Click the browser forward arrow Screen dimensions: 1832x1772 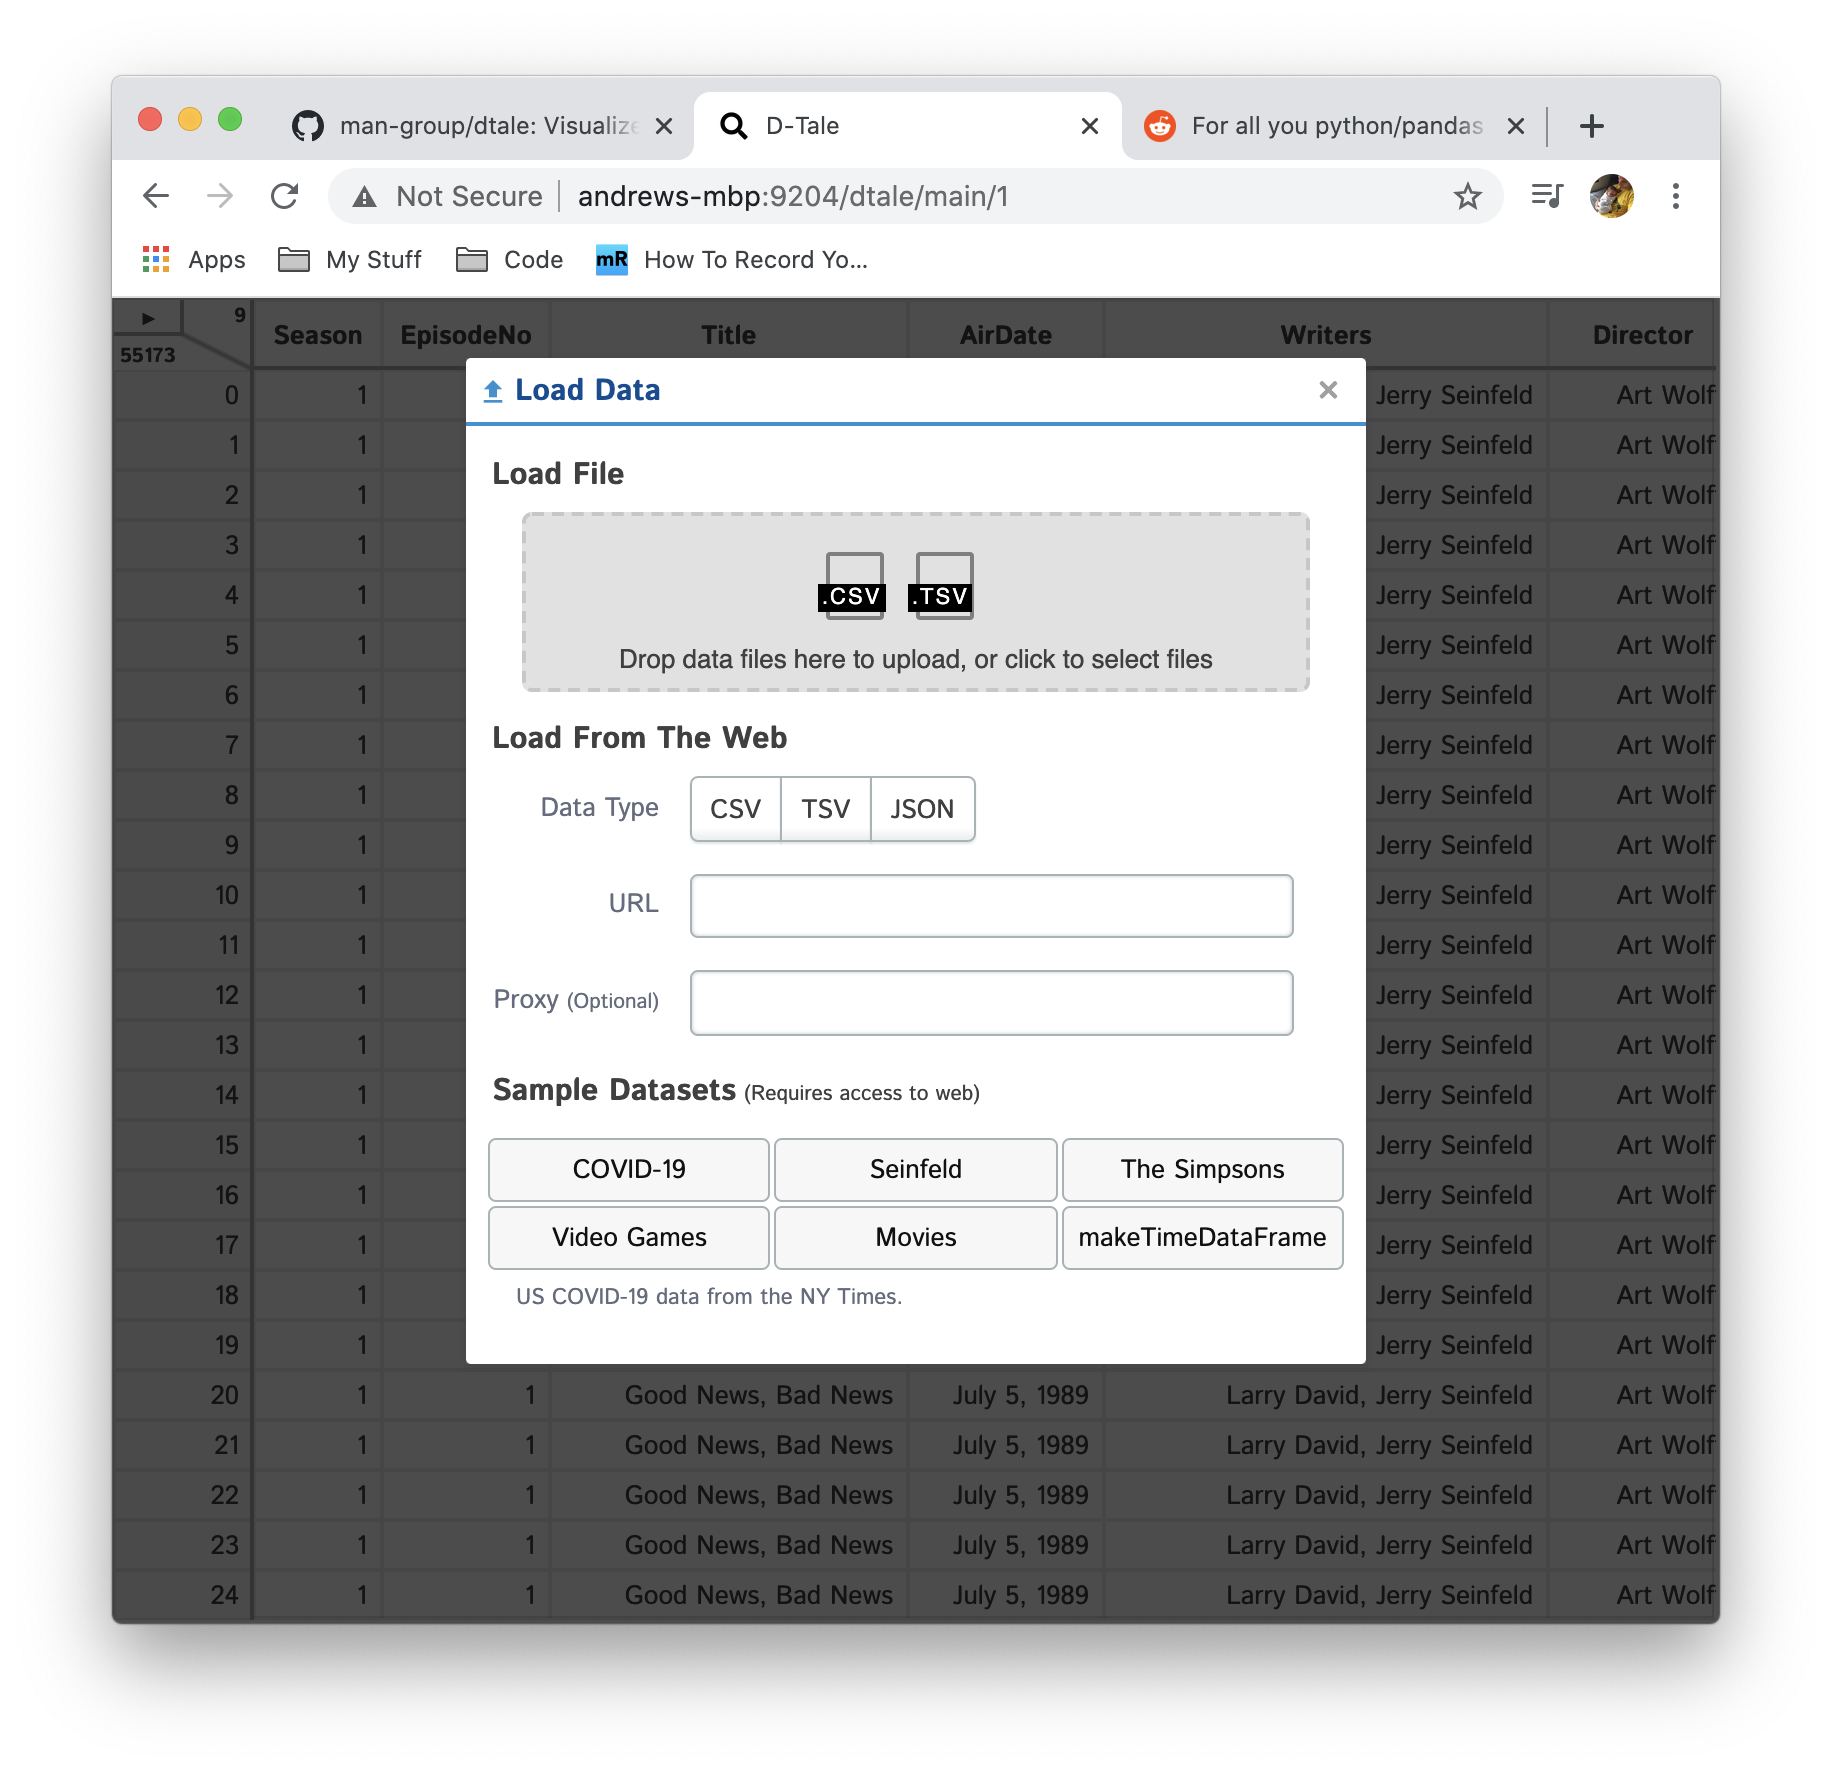pos(220,196)
